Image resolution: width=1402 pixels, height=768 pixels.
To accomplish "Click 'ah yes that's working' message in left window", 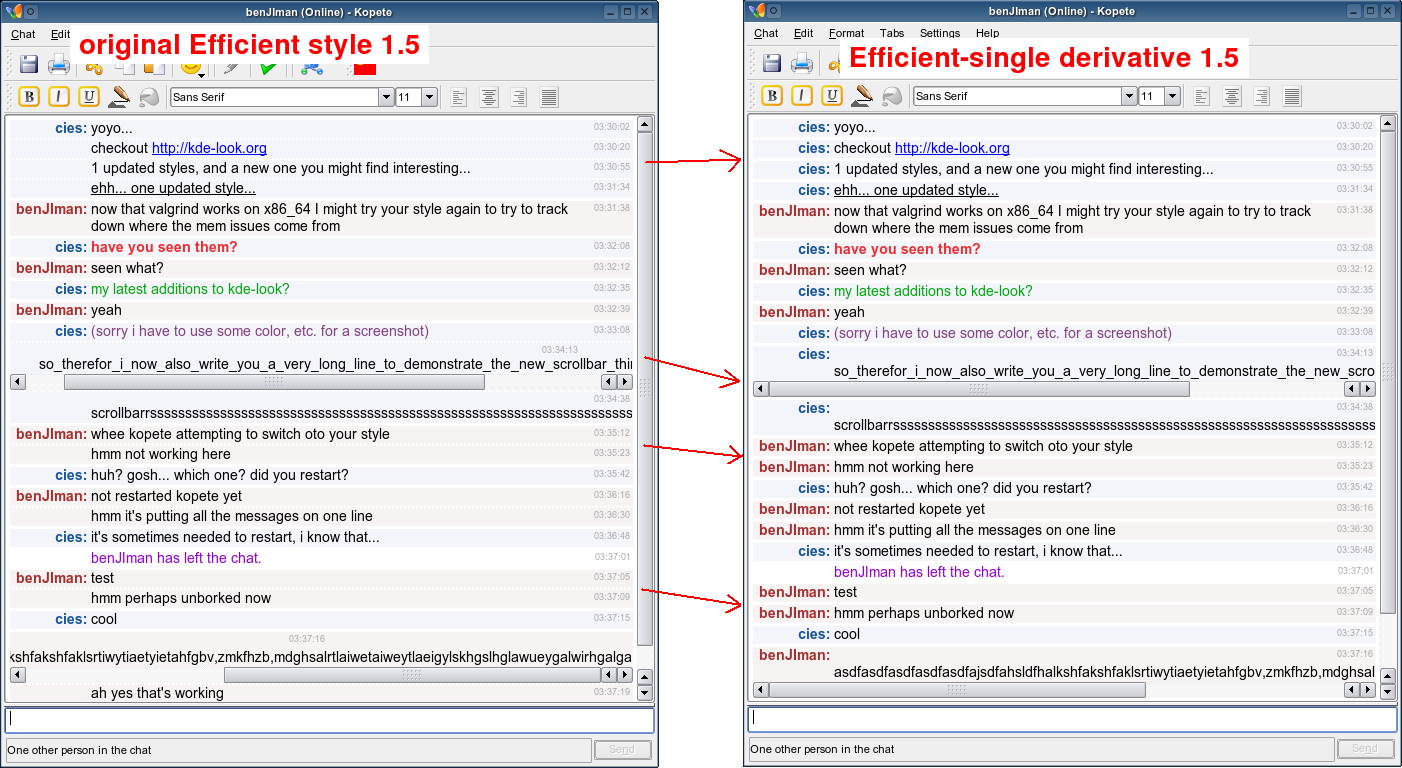I will click(x=157, y=693).
